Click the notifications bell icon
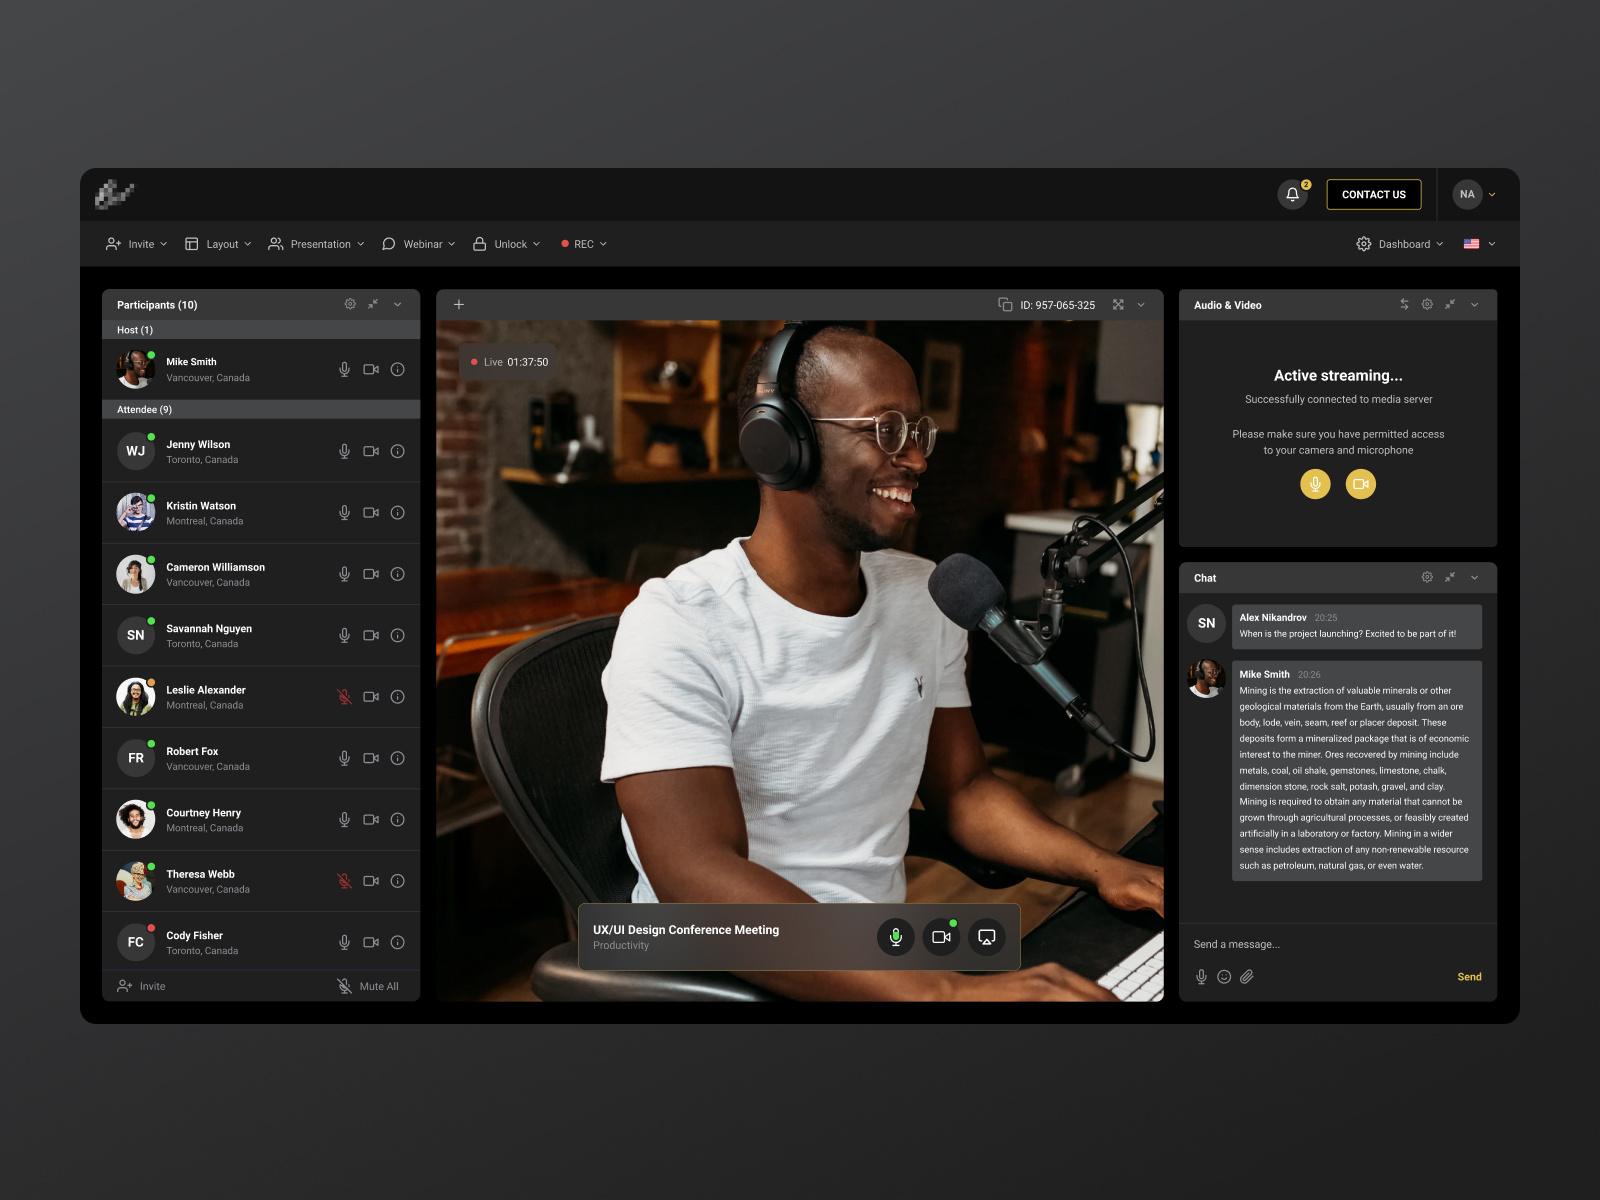1600x1200 pixels. (1293, 194)
